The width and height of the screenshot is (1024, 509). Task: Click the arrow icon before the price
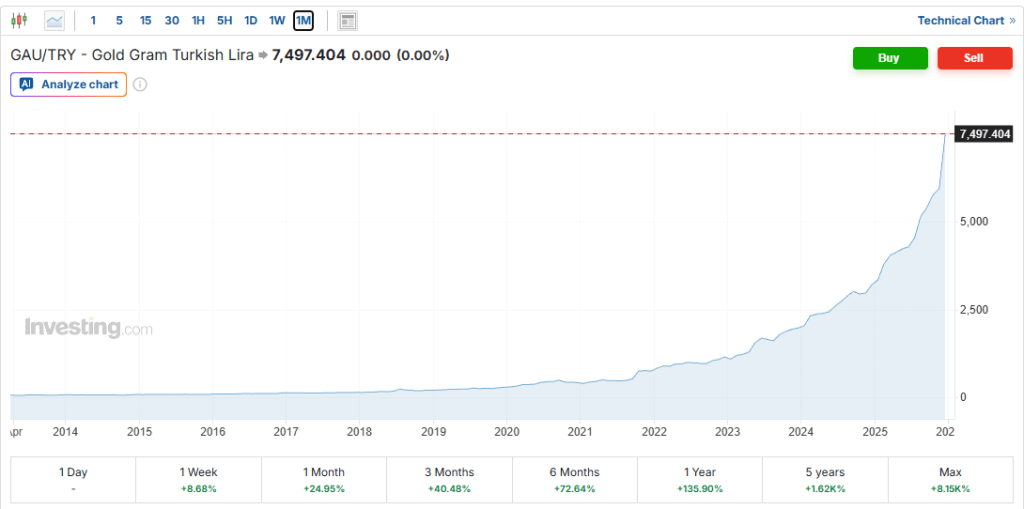[263, 55]
